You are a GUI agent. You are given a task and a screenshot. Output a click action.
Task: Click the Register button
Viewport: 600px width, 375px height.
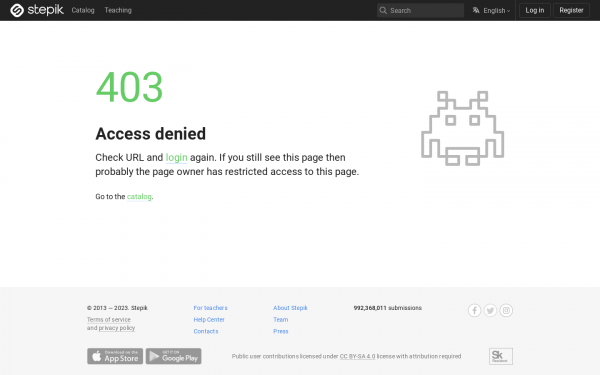[x=571, y=10]
